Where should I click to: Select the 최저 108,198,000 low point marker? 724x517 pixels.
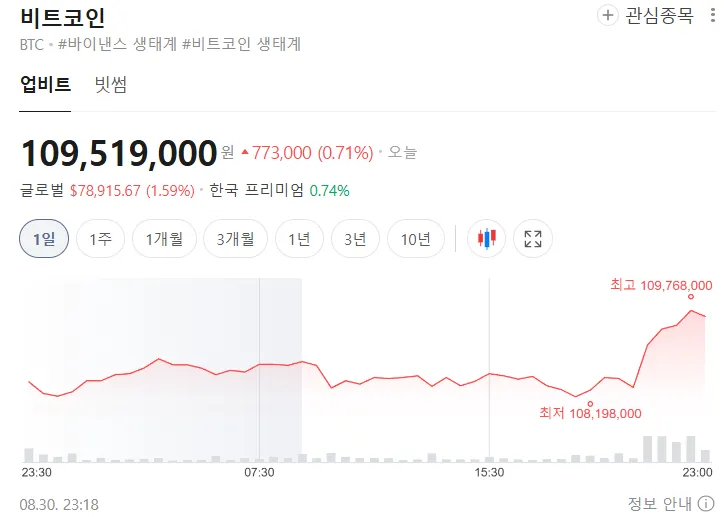point(590,404)
